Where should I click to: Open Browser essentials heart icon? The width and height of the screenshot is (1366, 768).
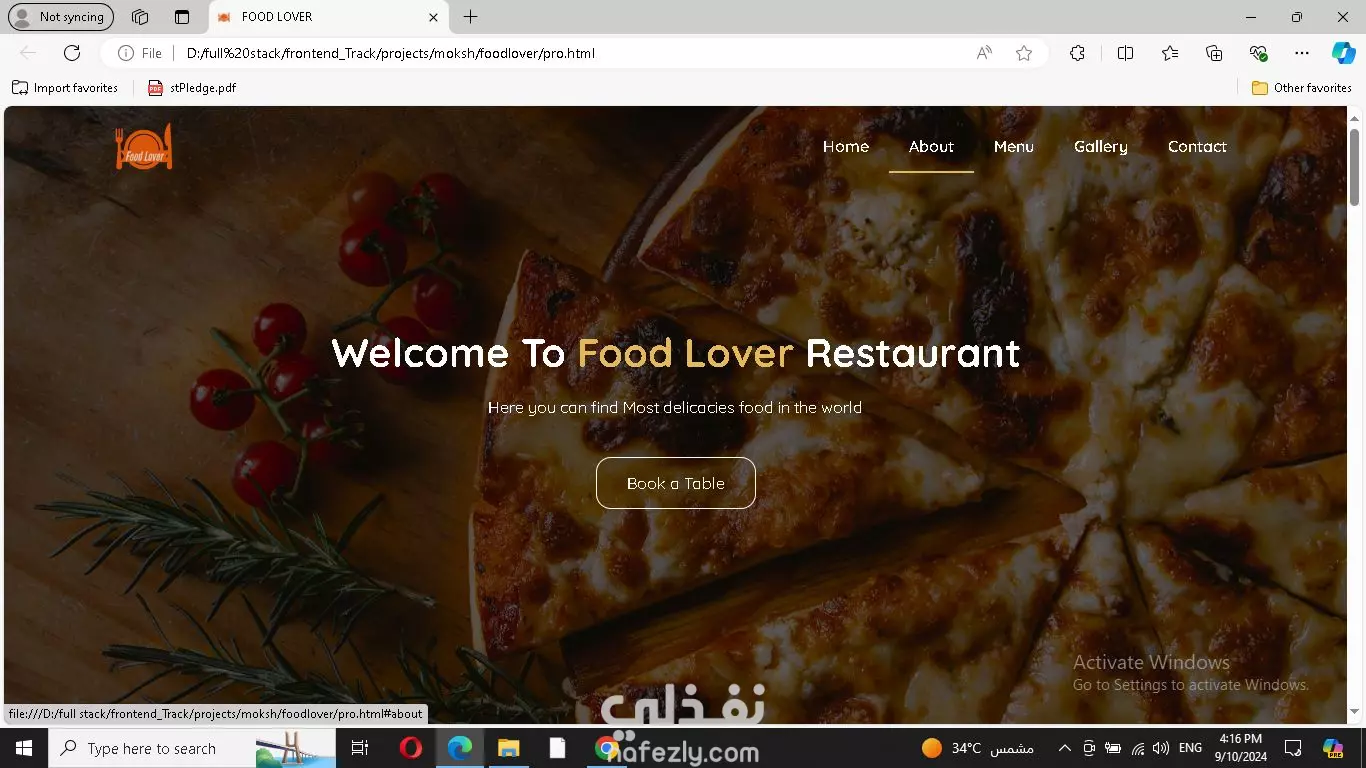point(1258,53)
